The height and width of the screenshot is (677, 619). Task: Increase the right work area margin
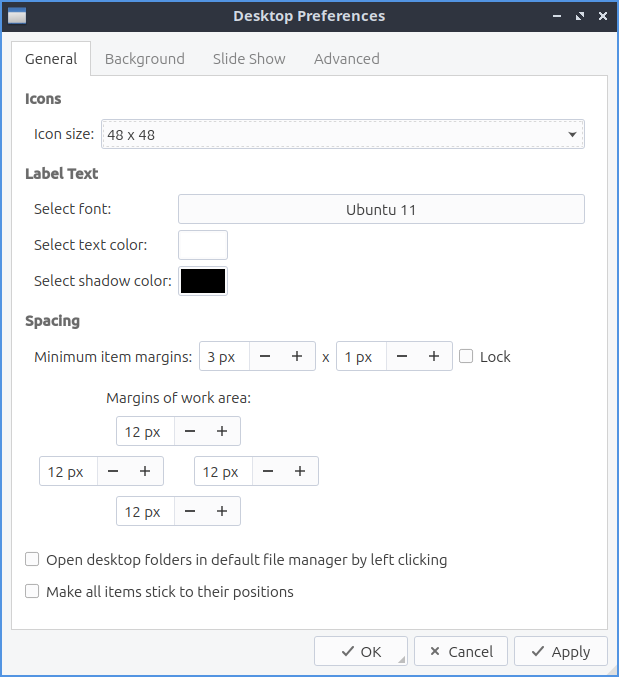click(300, 472)
